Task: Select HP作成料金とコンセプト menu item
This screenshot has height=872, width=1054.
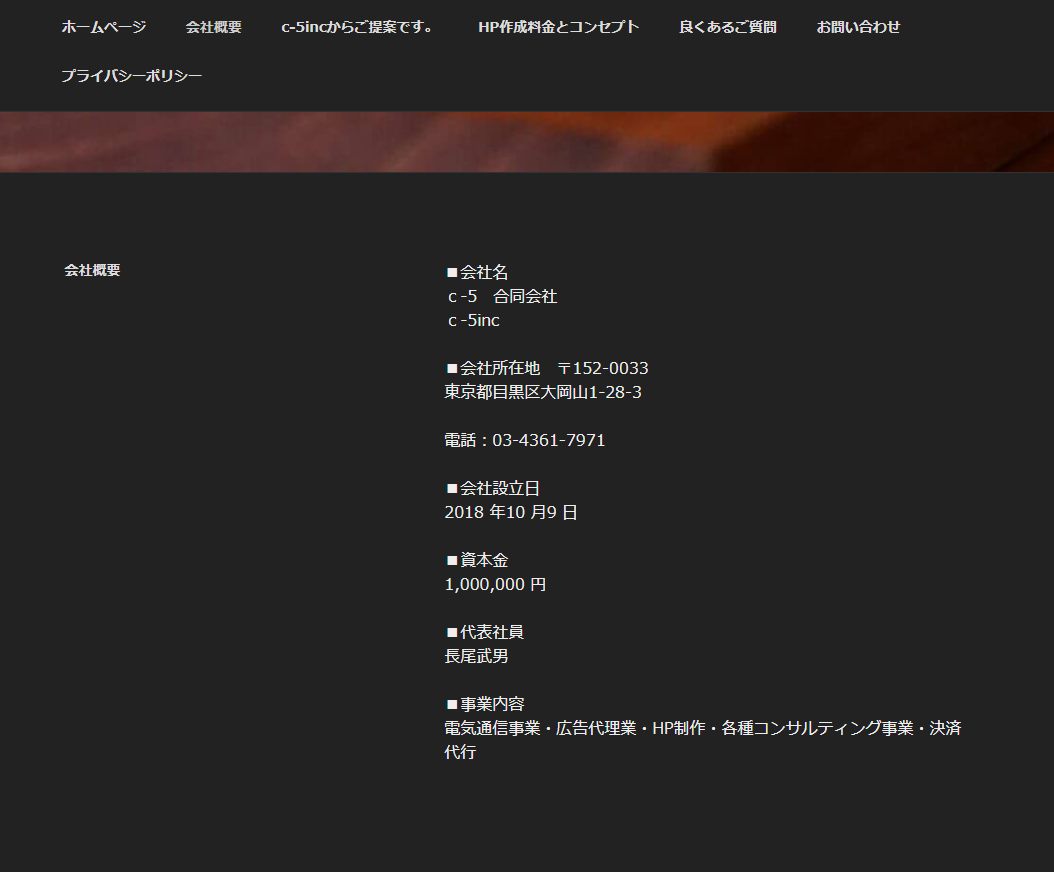Action: click(x=558, y=27)
